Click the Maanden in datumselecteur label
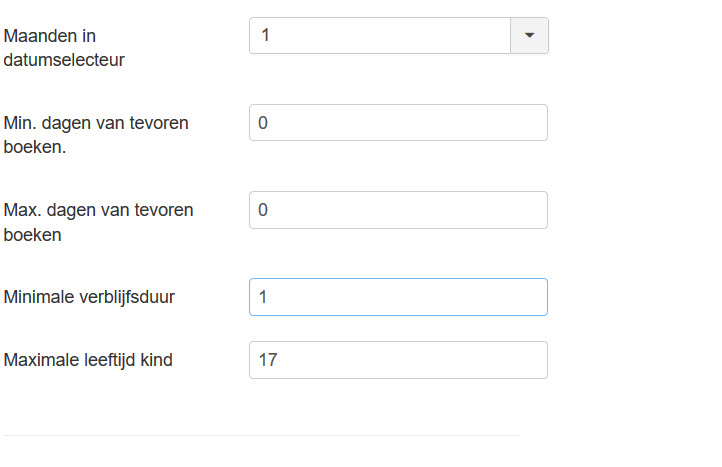 (x=50, y=35)
